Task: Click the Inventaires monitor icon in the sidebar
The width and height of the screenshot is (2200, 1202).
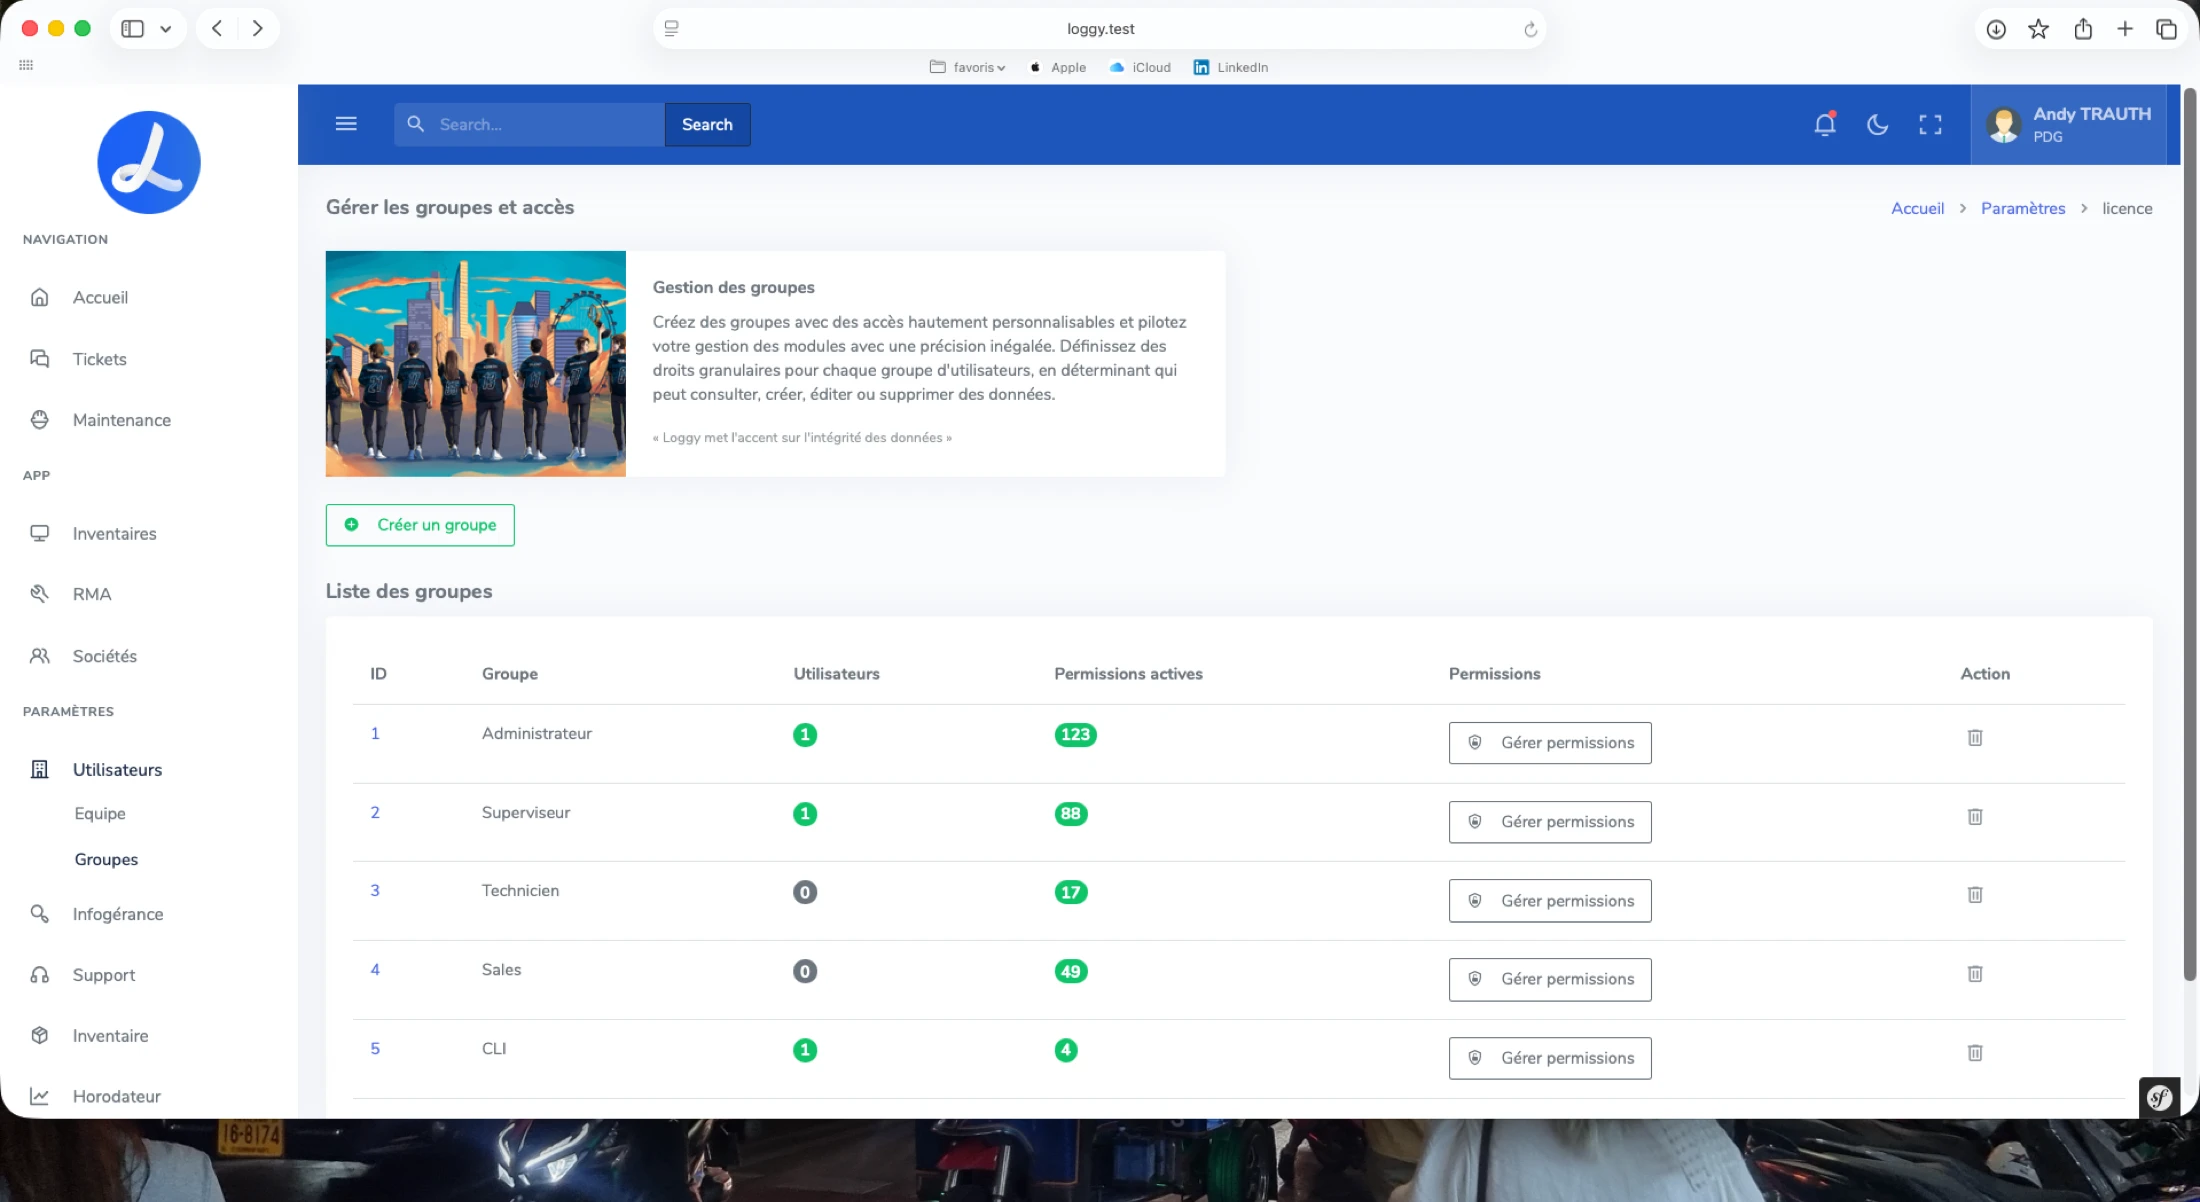Action: tap(39, 533)
